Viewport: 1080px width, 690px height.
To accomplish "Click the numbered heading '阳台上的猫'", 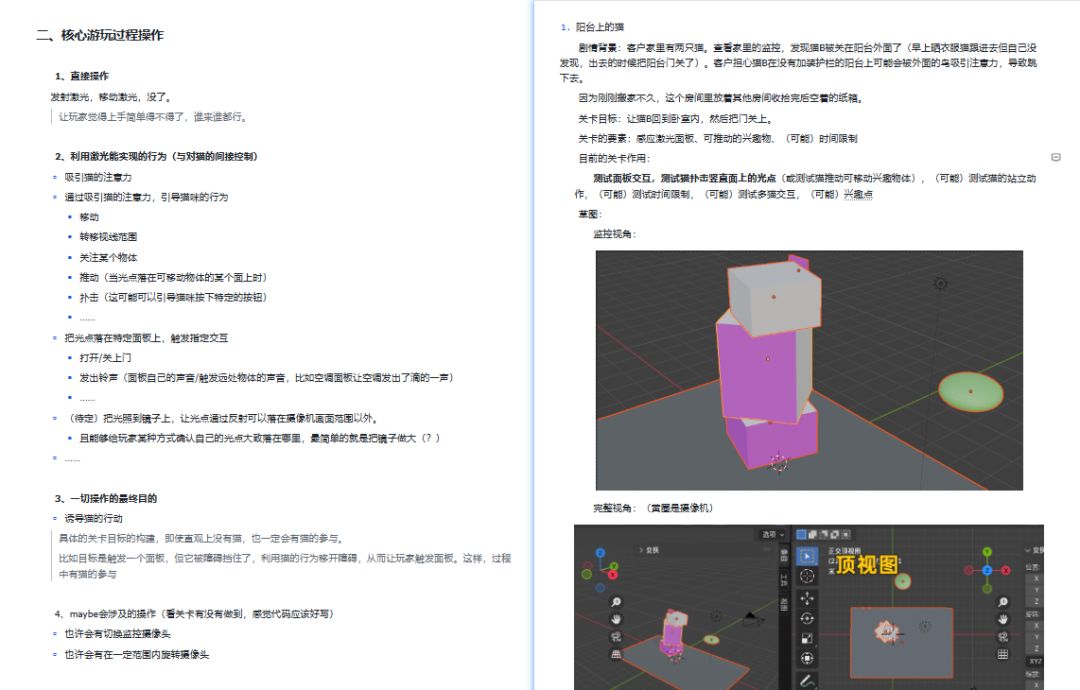I will click(x=600, y=27).
